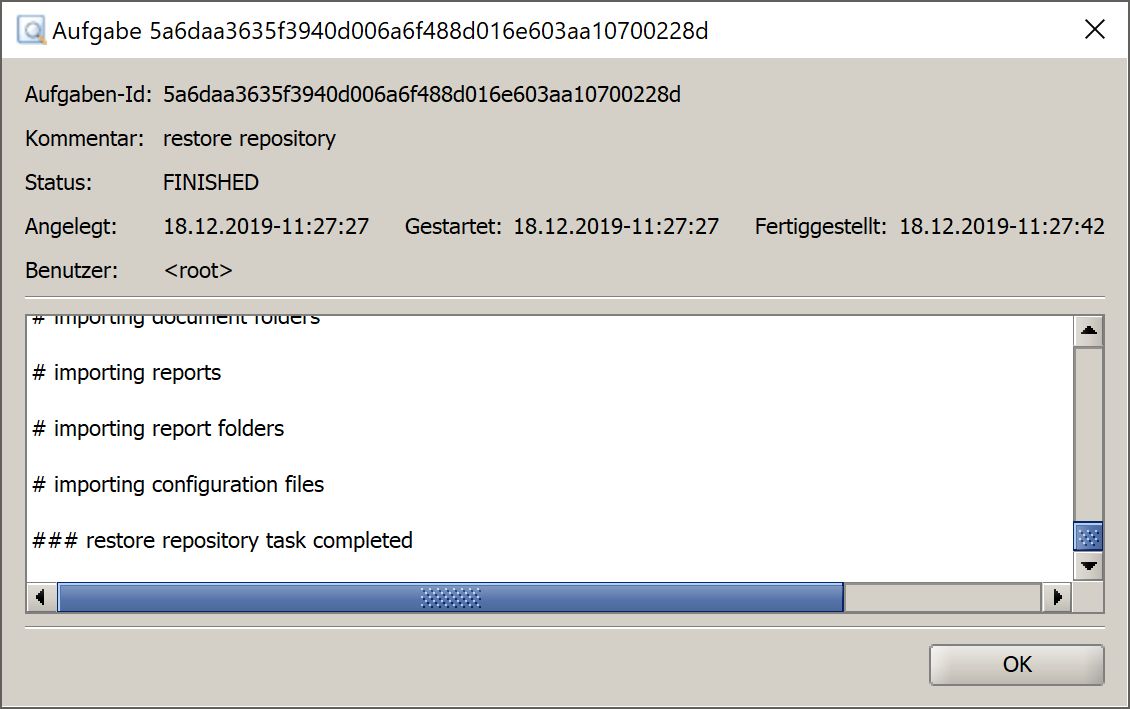Click vertical scrollbar track above the thumb
Image resolution: width=1130 pixels, height=709 pixels.
(1088, 434)
